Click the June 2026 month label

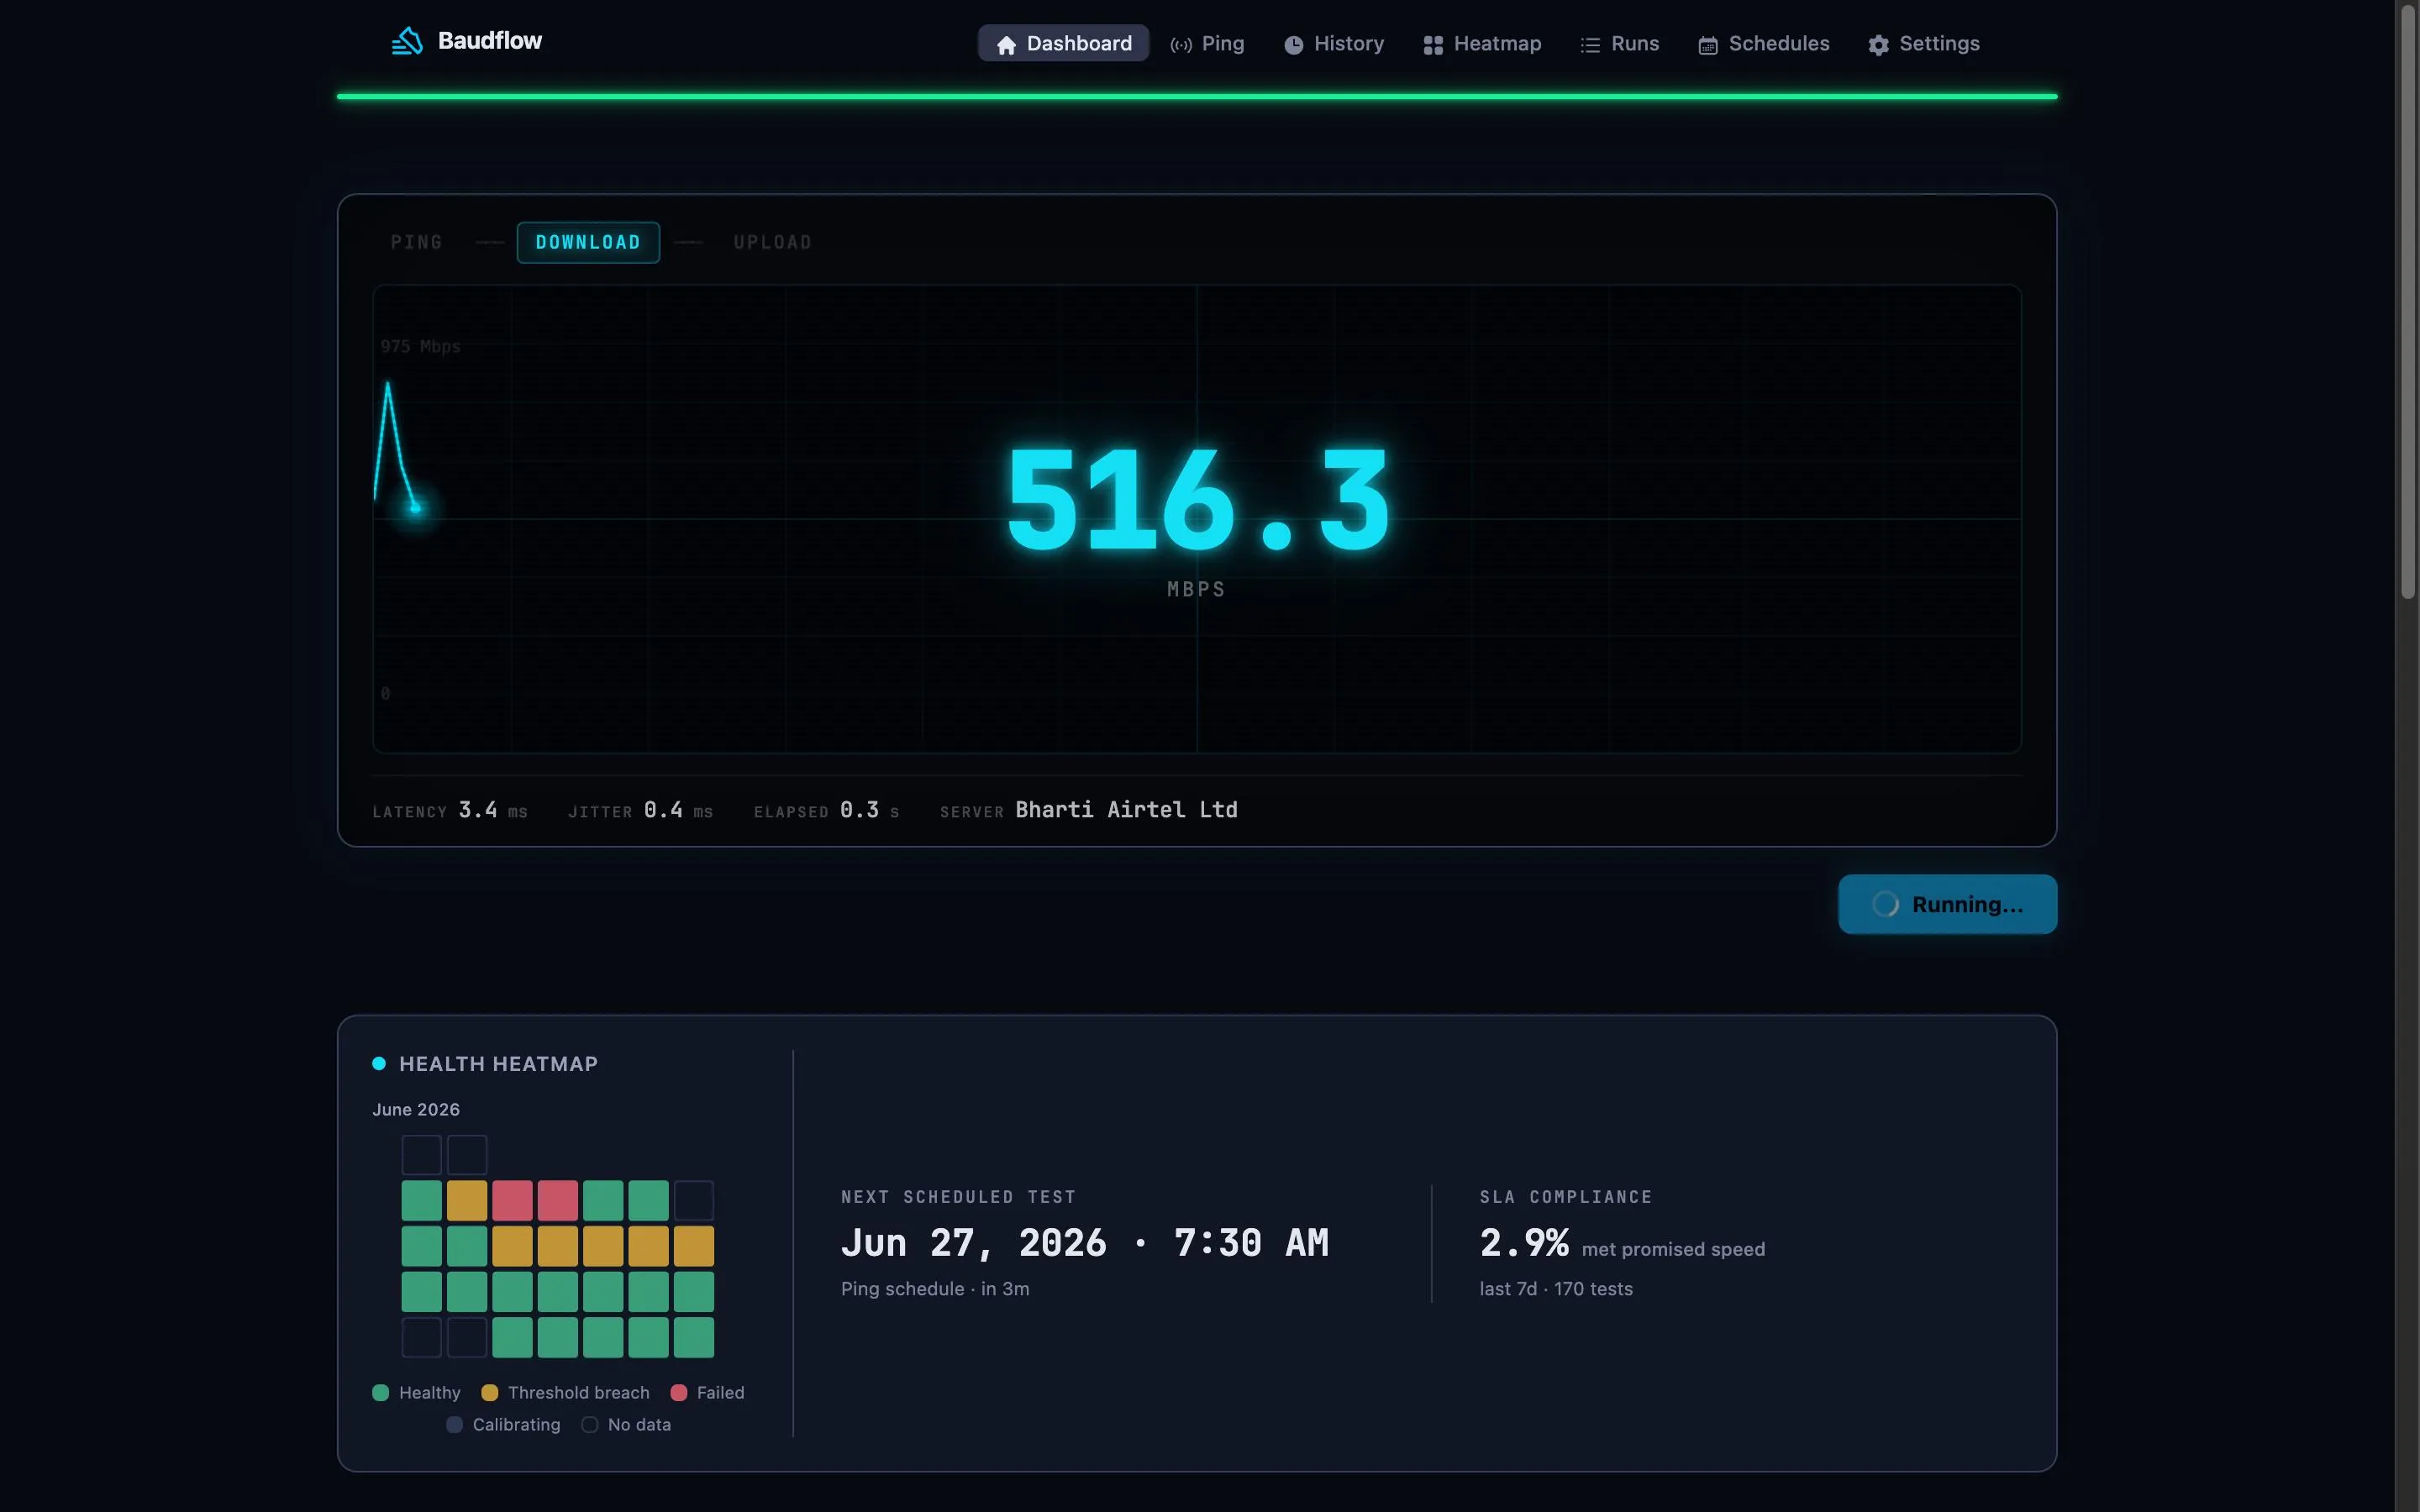tap(416, 1110)
